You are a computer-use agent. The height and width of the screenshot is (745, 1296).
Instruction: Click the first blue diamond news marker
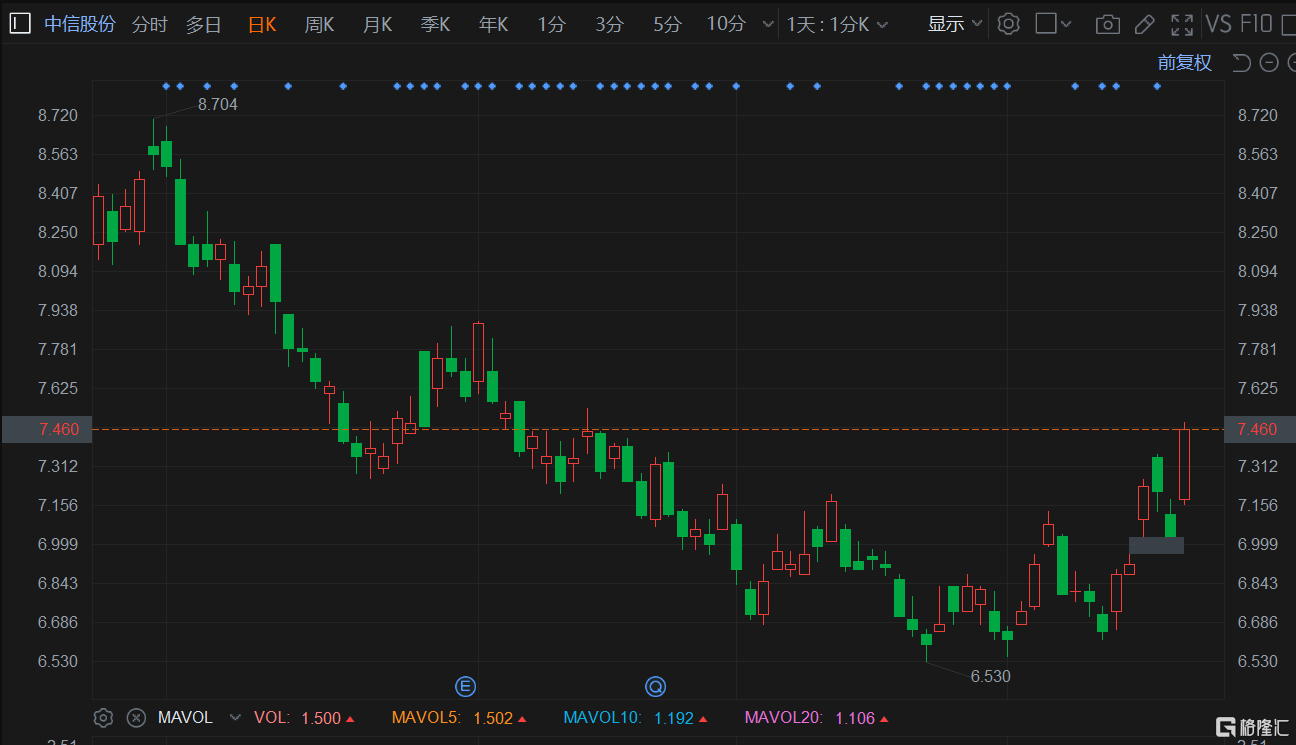[x=166, y=87]
